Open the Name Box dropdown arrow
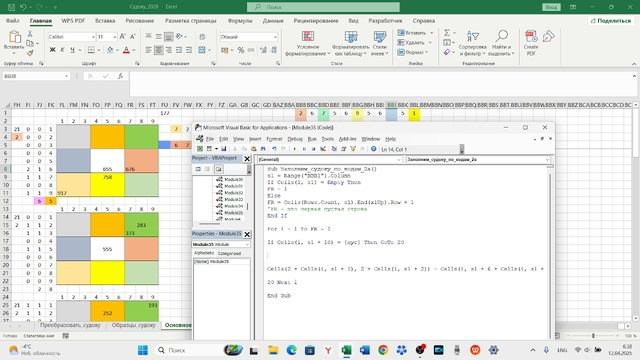This screenshot has width=640, height=360. [66, 76]
